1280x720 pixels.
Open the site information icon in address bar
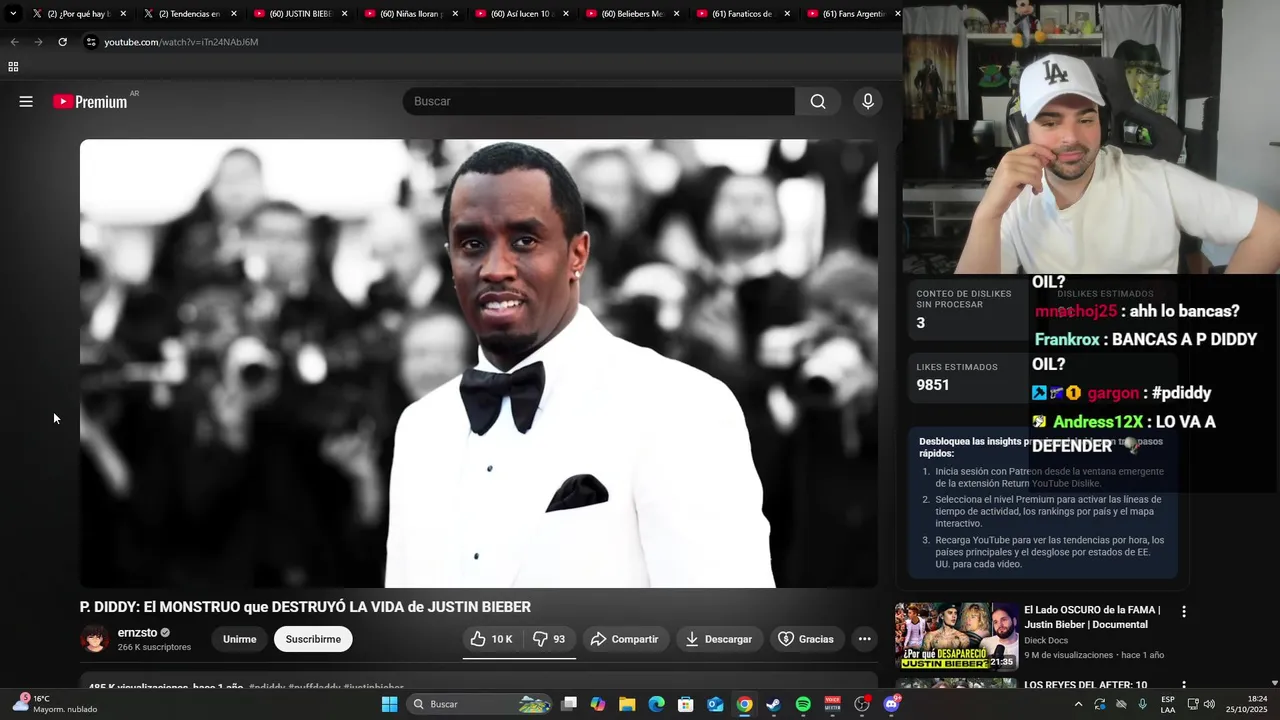point(91,42)
